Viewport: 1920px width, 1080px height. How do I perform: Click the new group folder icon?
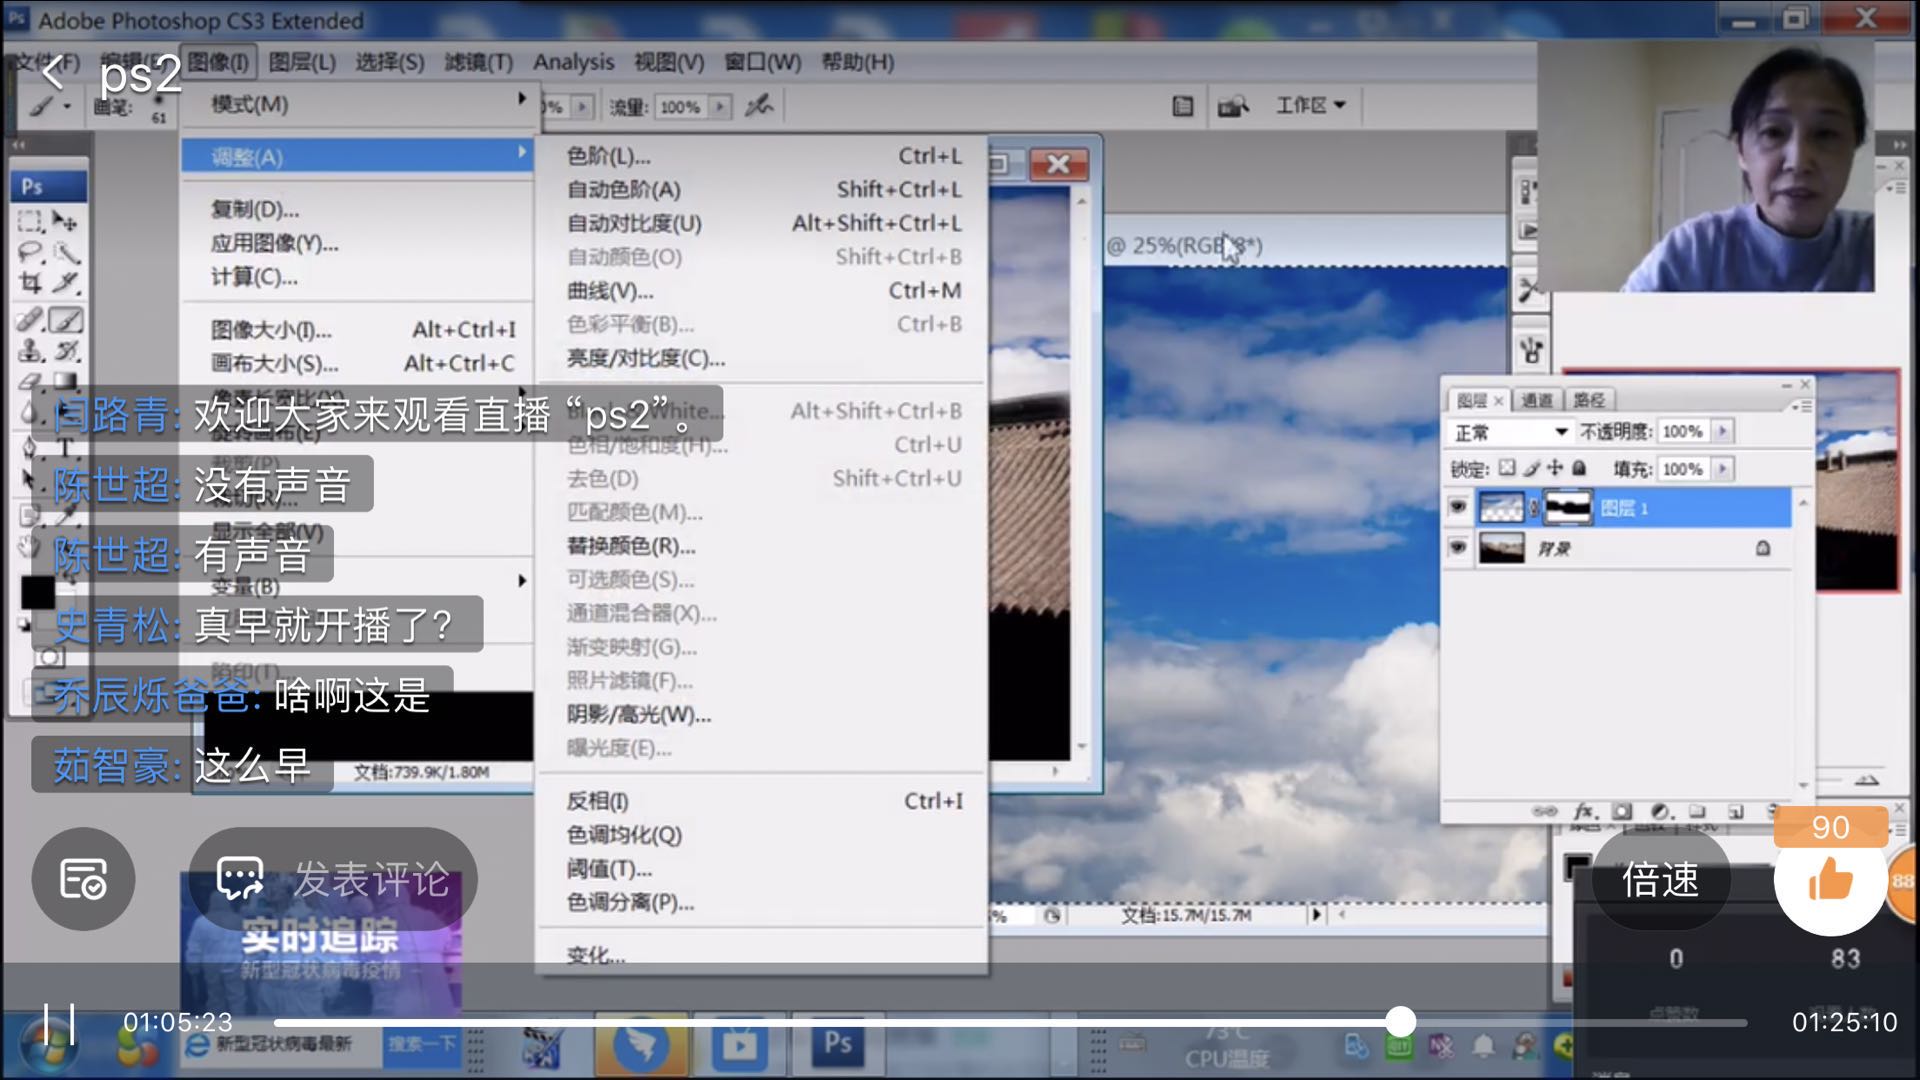click(1697, 811)
